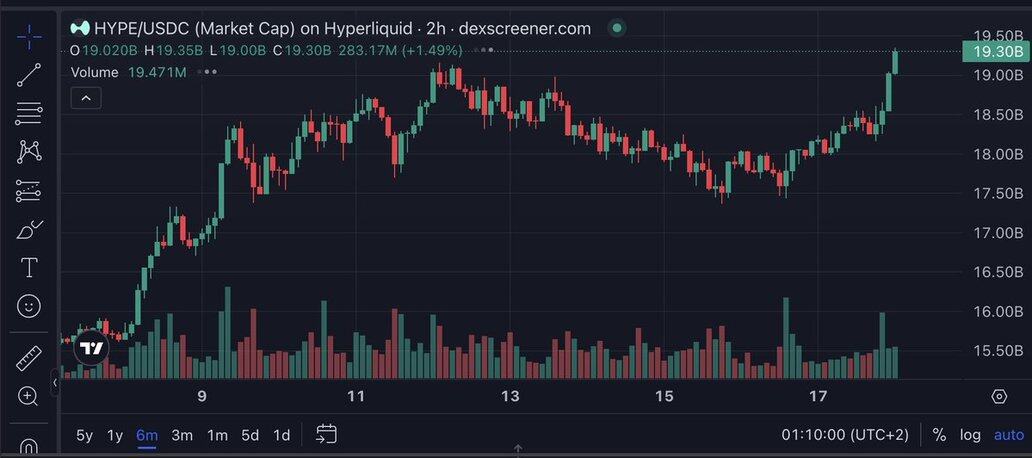Click date label 11 on time axis

pyautogui.click(x=356, y=397)
